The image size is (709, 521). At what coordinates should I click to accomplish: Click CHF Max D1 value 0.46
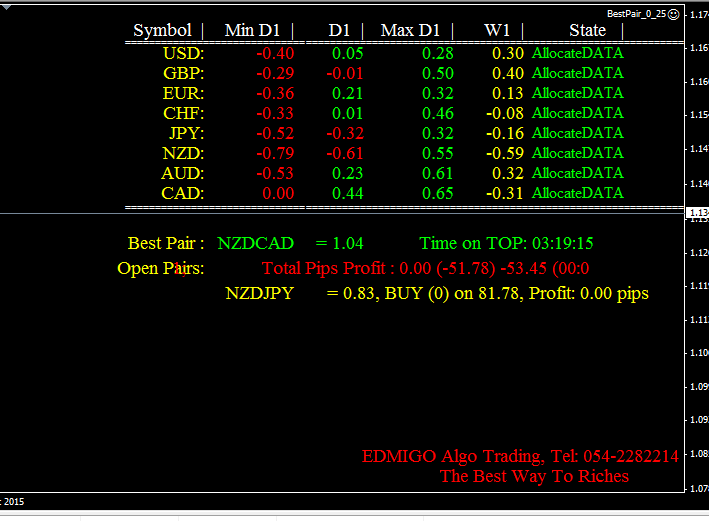tap(438, 113)
